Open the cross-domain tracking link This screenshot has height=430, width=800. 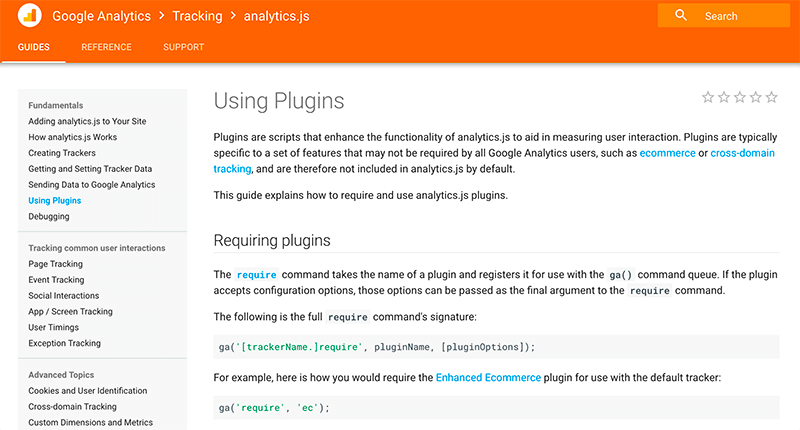(742, 153)
